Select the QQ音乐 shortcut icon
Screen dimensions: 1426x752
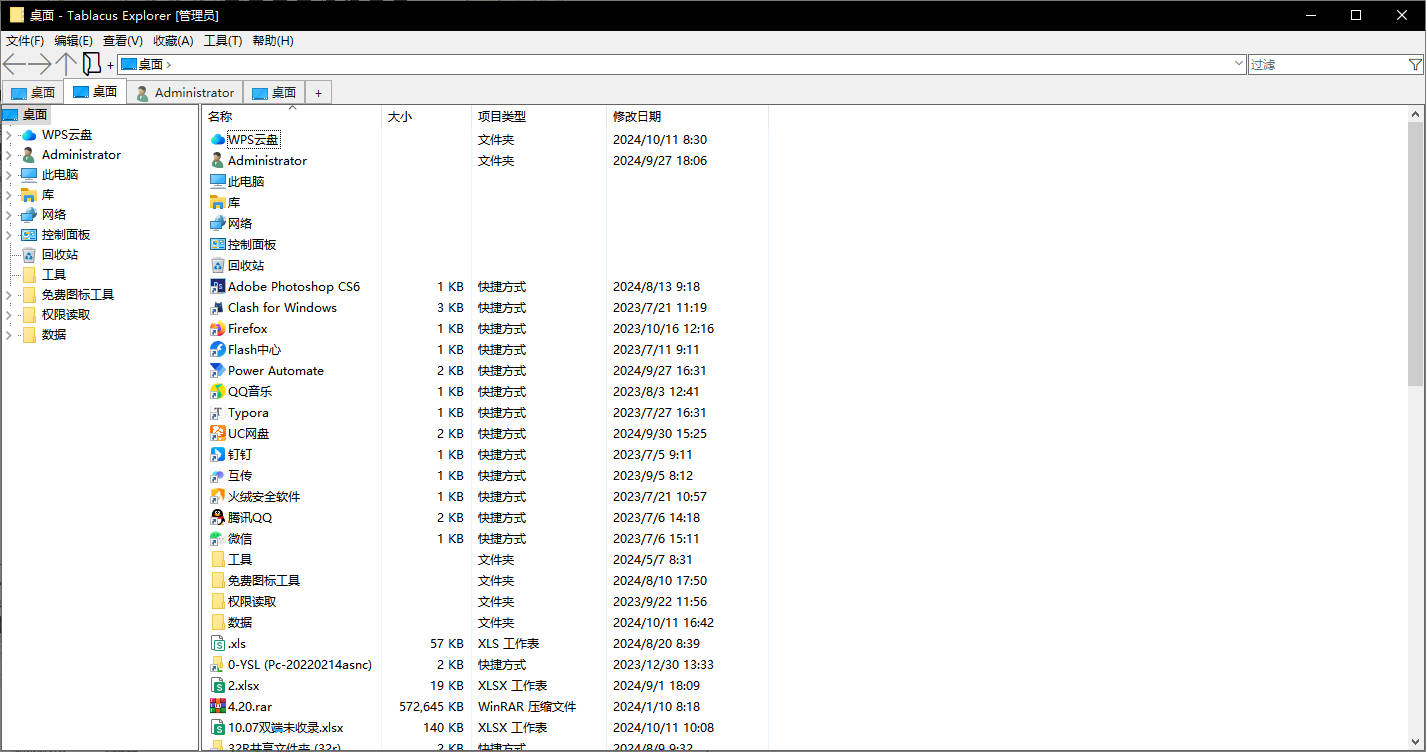coord(218,392)
